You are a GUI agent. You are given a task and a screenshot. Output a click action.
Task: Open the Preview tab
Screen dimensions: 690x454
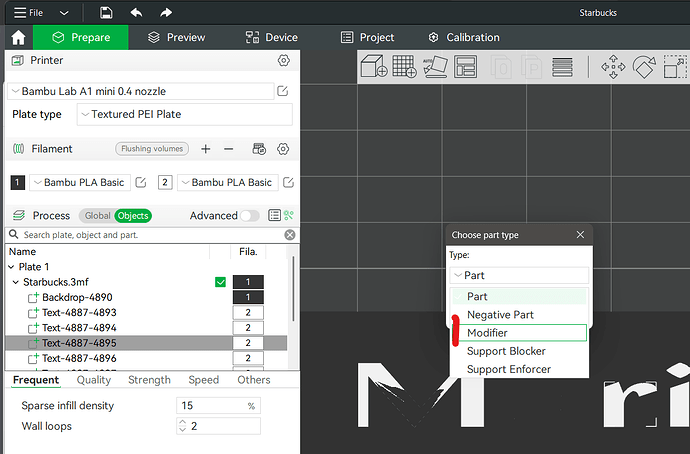pyautogui.click(x=176, y=37)
